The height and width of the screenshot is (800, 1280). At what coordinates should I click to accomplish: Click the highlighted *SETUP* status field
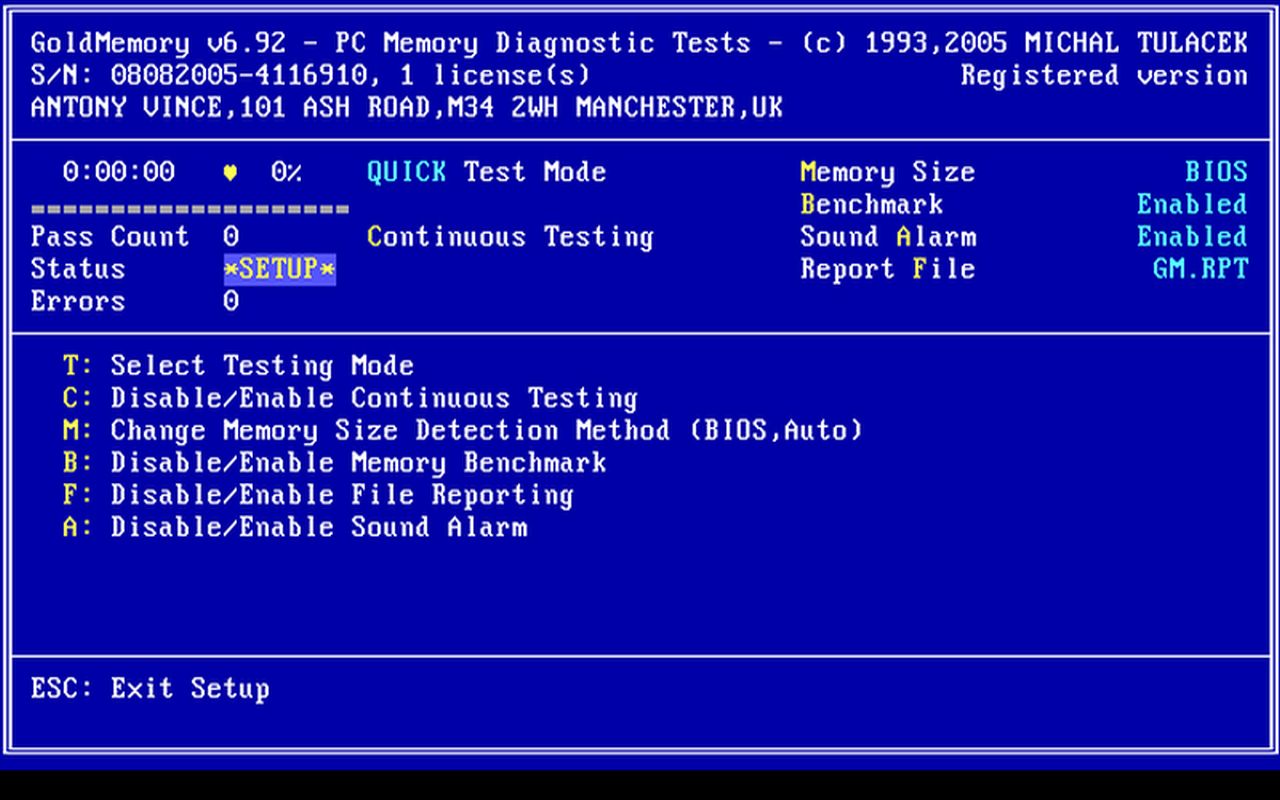click(279, 269)
